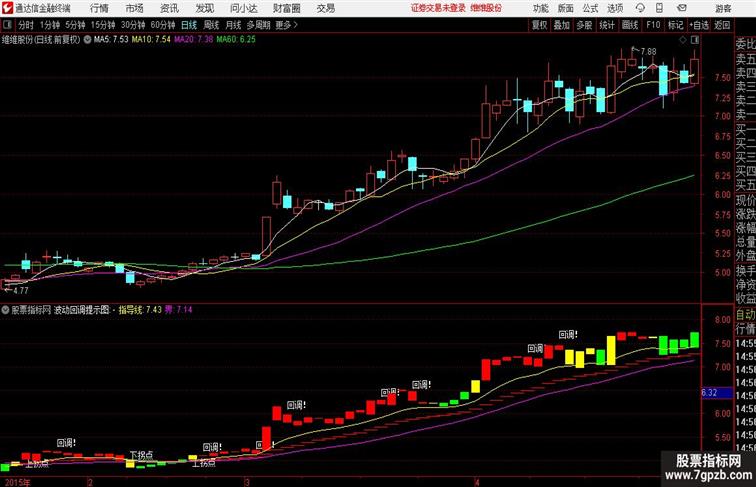Switch to 1分钟 period tab
756x487 pixels.
coord(50,25)
